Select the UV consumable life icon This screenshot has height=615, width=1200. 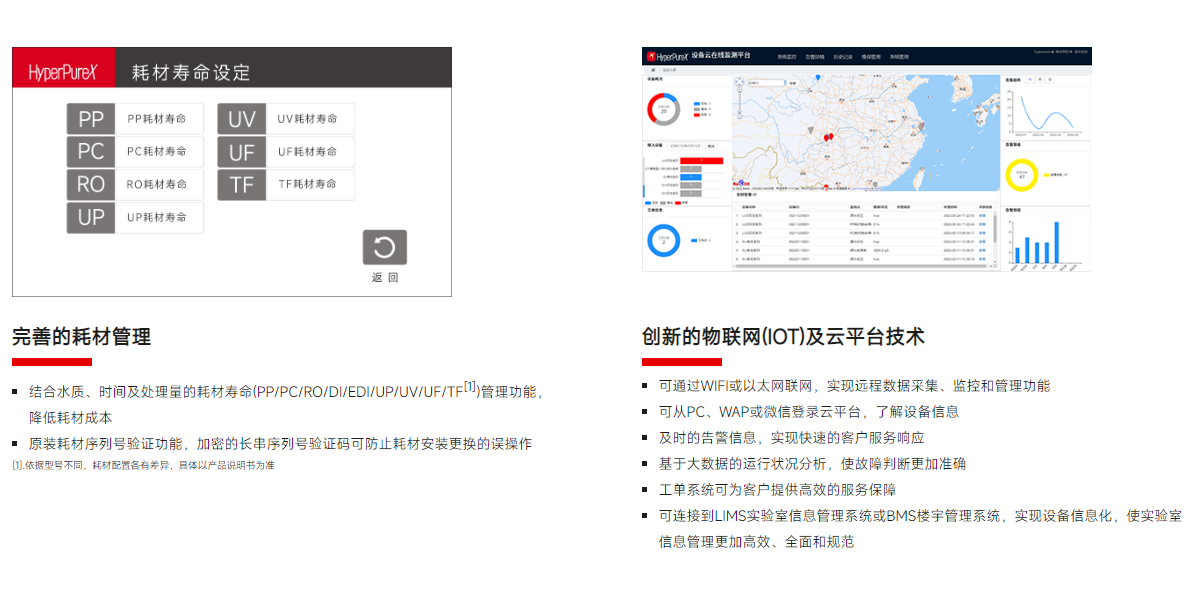[x=242, y=119]
